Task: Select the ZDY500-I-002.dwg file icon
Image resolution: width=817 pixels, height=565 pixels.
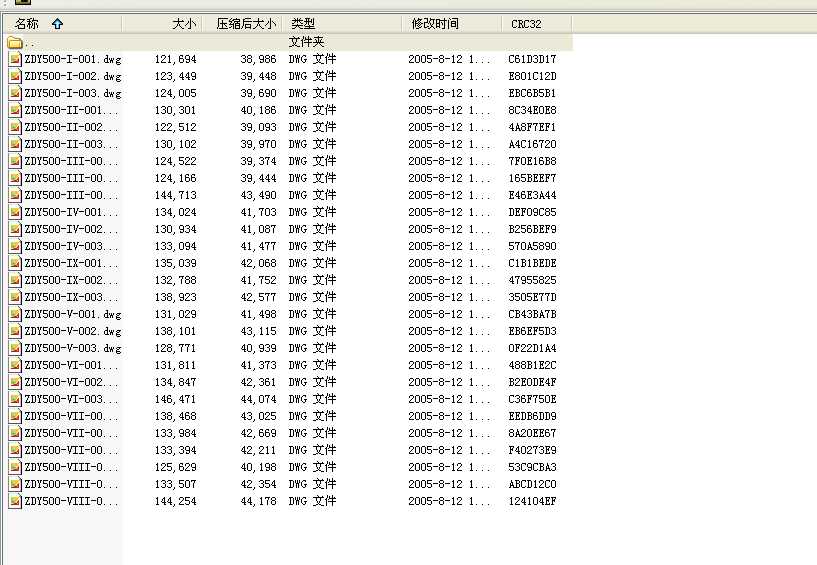Action: [15, 76]
